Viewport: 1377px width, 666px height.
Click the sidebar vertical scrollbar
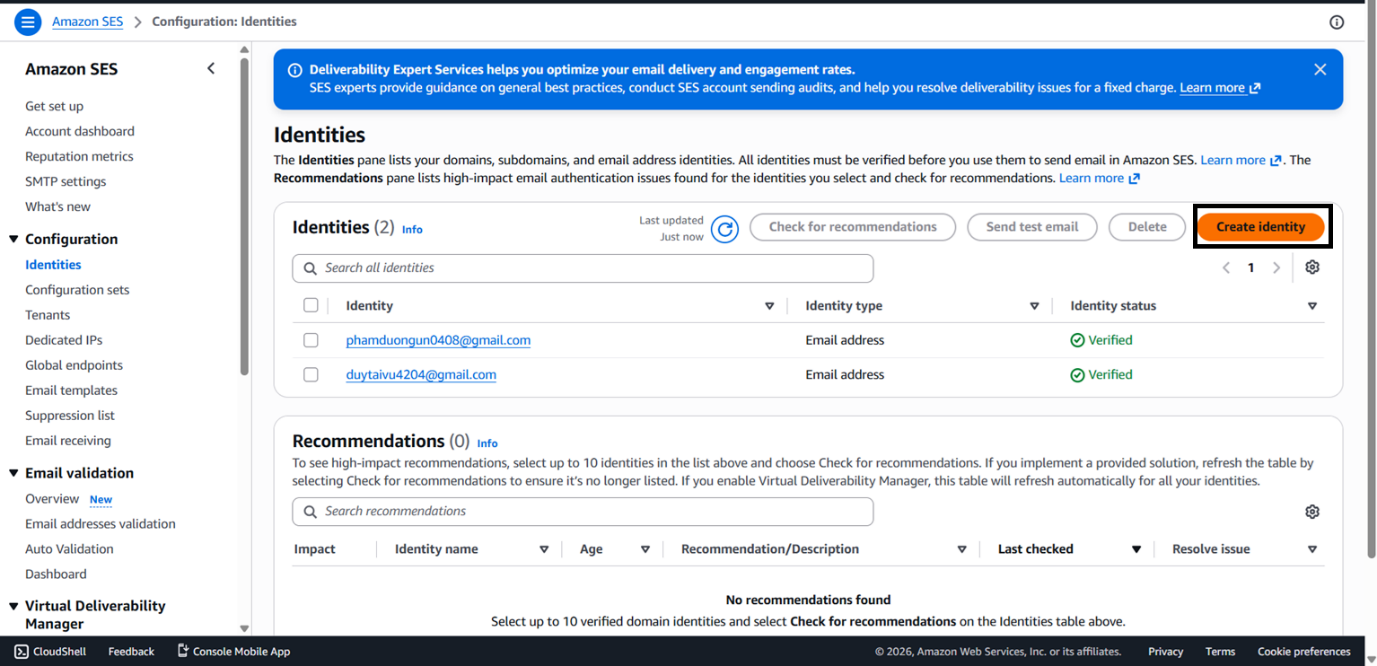[x=245, y=215]
